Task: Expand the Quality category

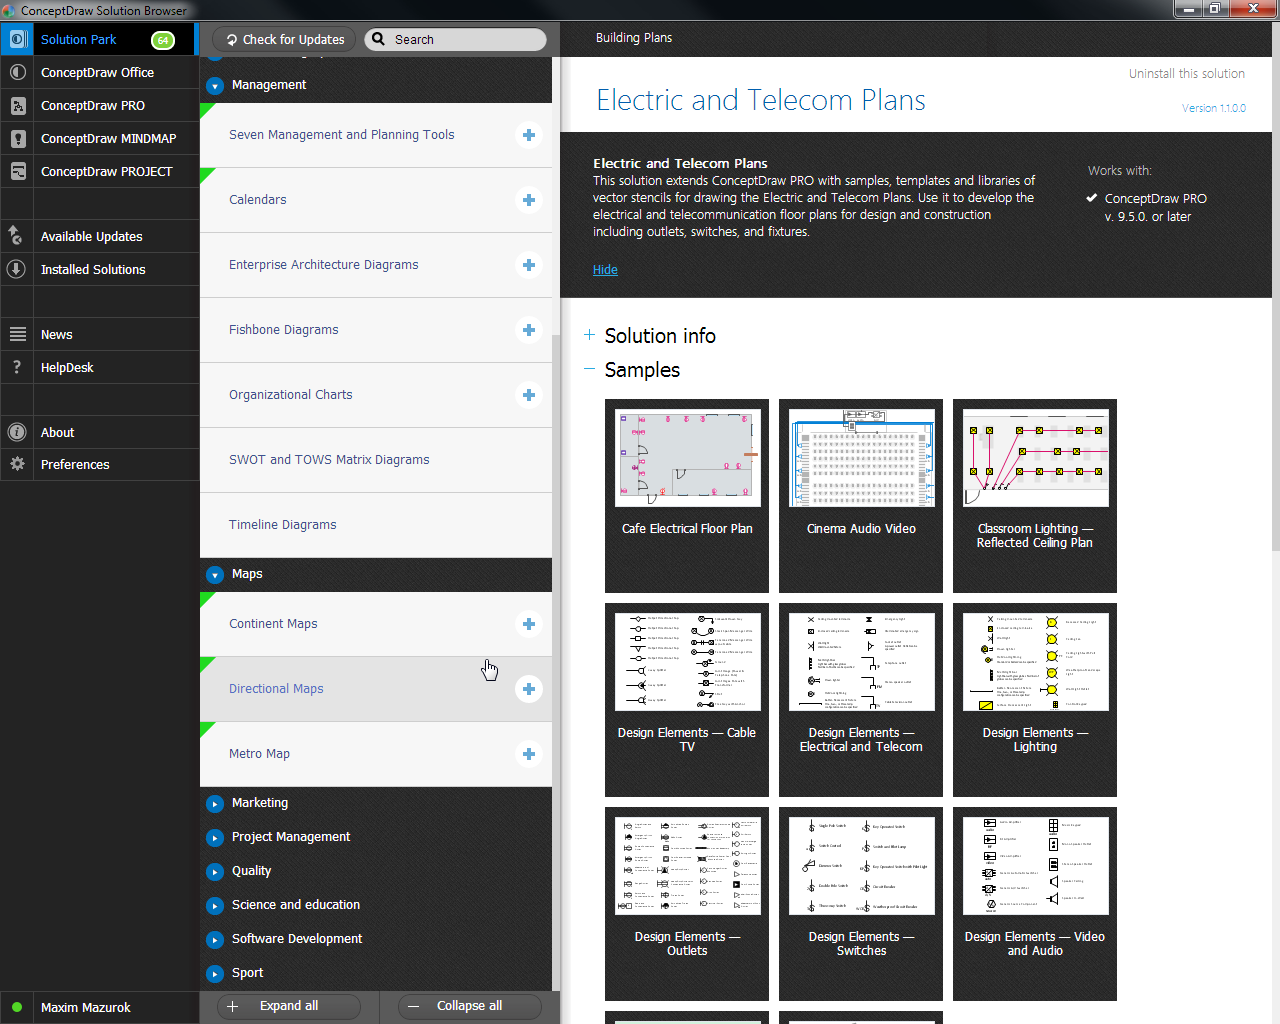Action: coord(215,872)
